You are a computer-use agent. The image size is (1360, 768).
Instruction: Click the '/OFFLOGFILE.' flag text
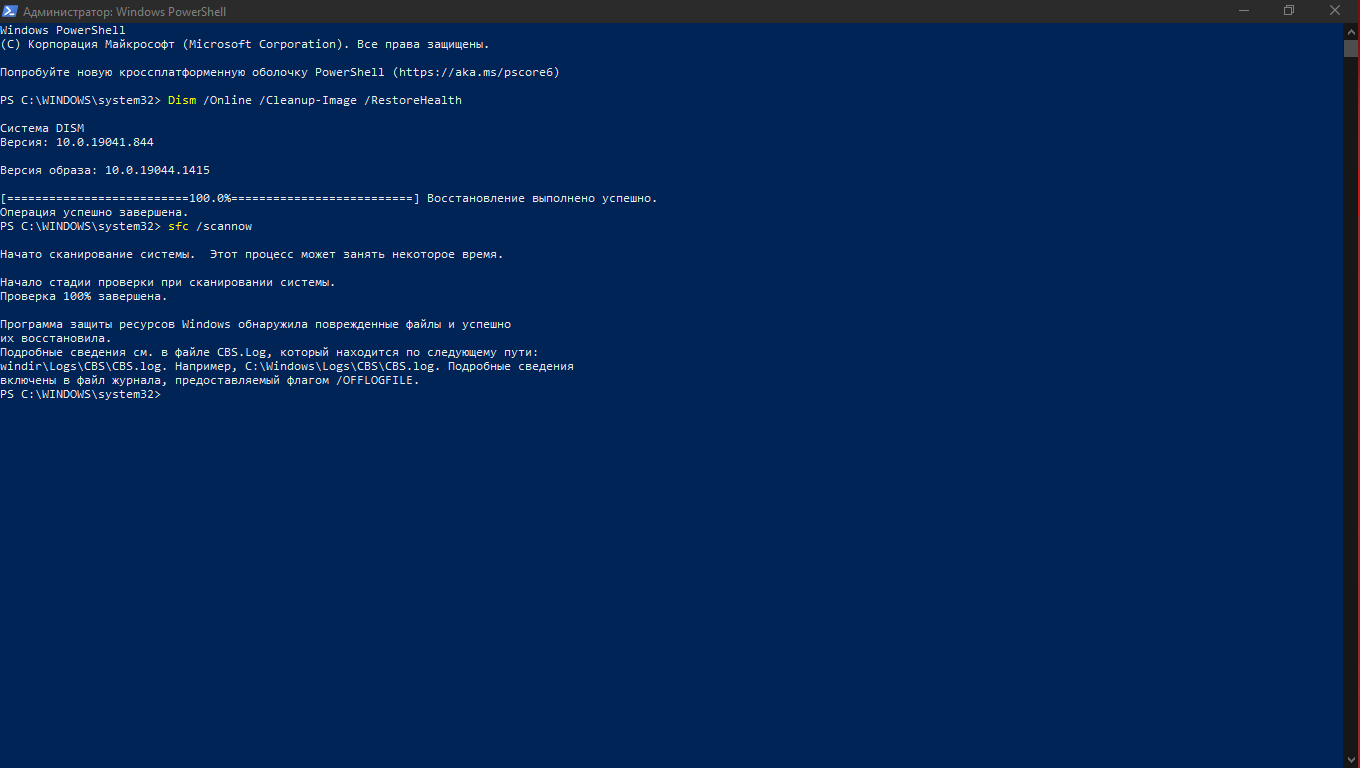[x=378, y=381]
